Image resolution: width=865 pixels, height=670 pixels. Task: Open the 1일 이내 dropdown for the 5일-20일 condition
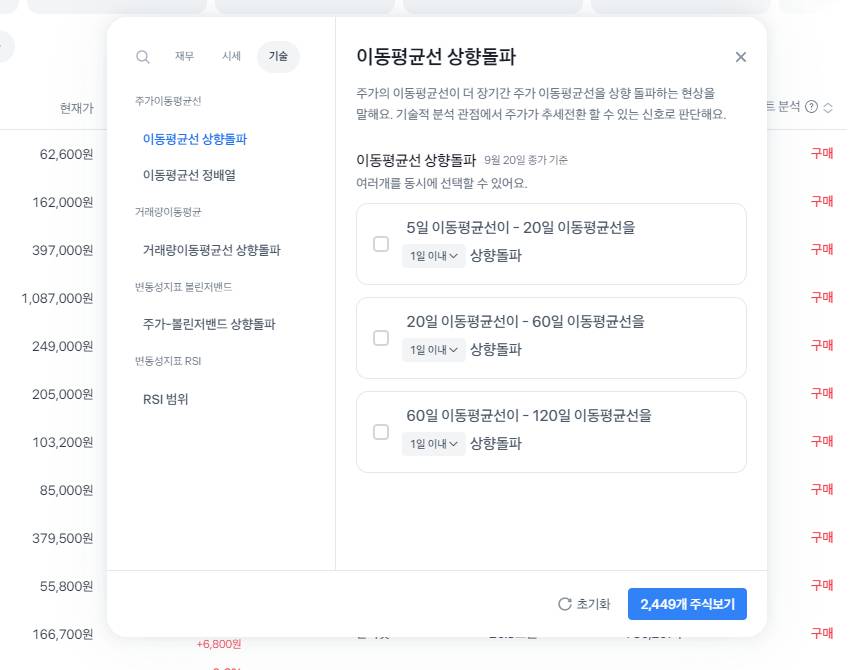[x=433, y=255]
